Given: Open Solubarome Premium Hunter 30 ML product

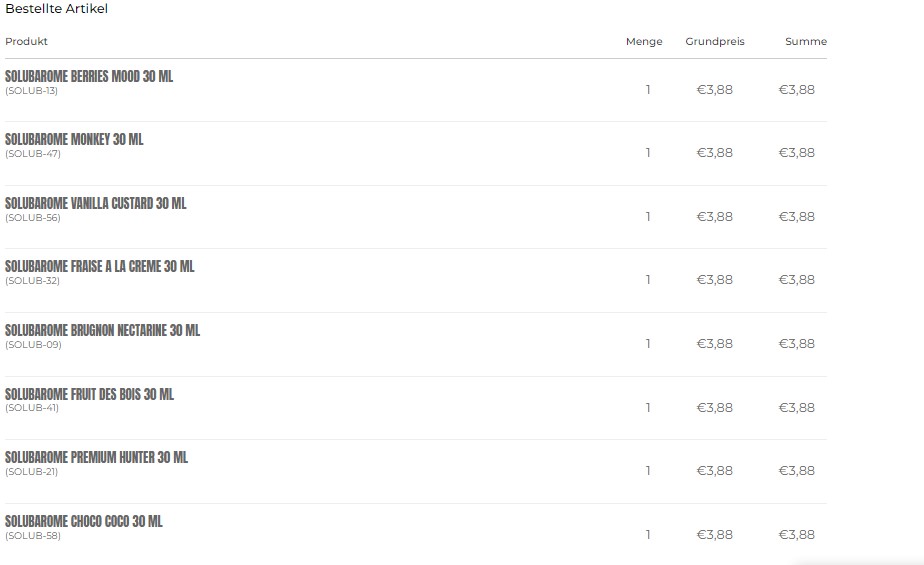Looking at the screenshot, I should [x=96, y=457].
